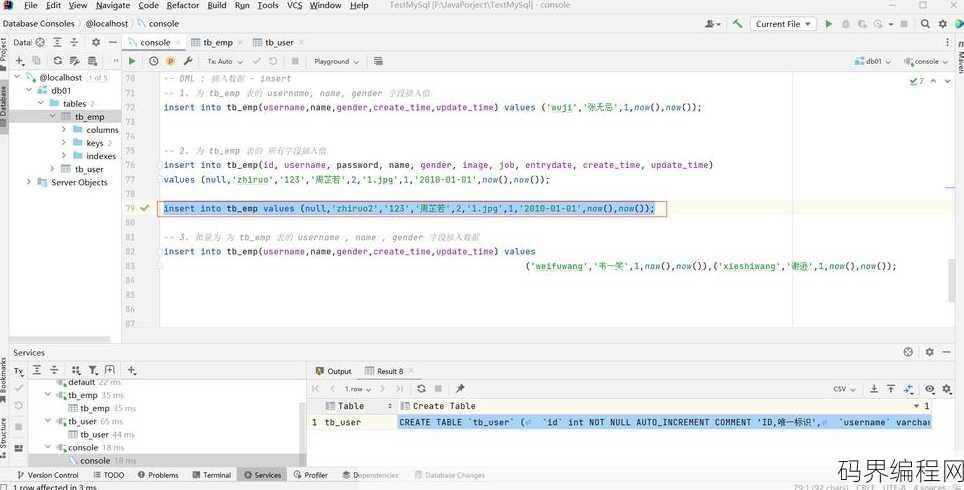Viewport: 964px width, 490px height.
Task: Select tb_user in the database tree
Action: [89, 169]
